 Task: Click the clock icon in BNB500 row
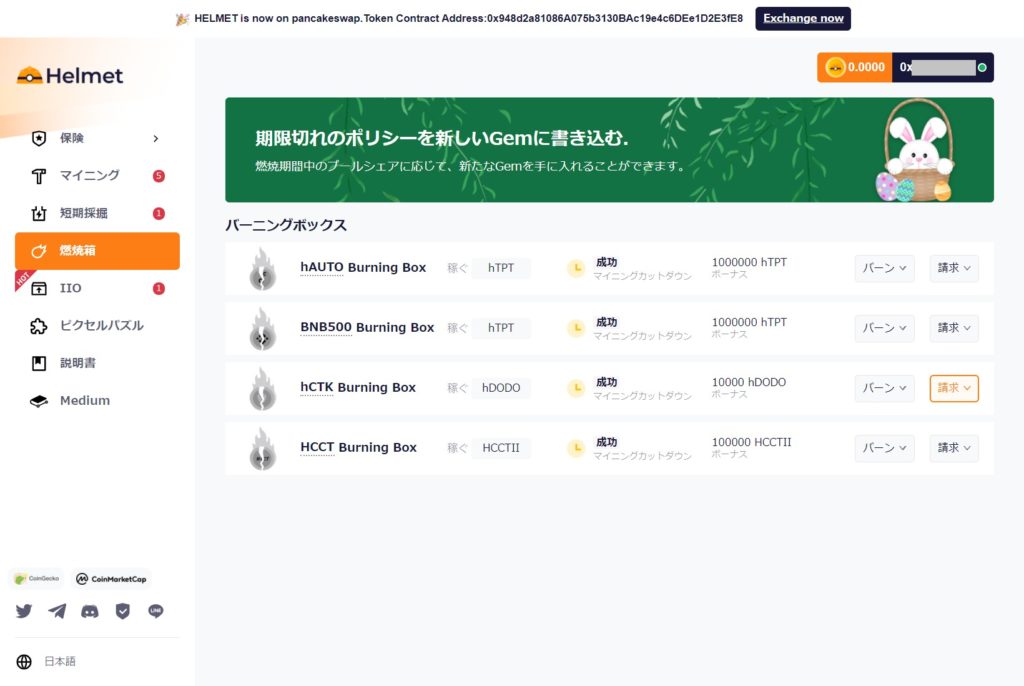tap(577, 328)
